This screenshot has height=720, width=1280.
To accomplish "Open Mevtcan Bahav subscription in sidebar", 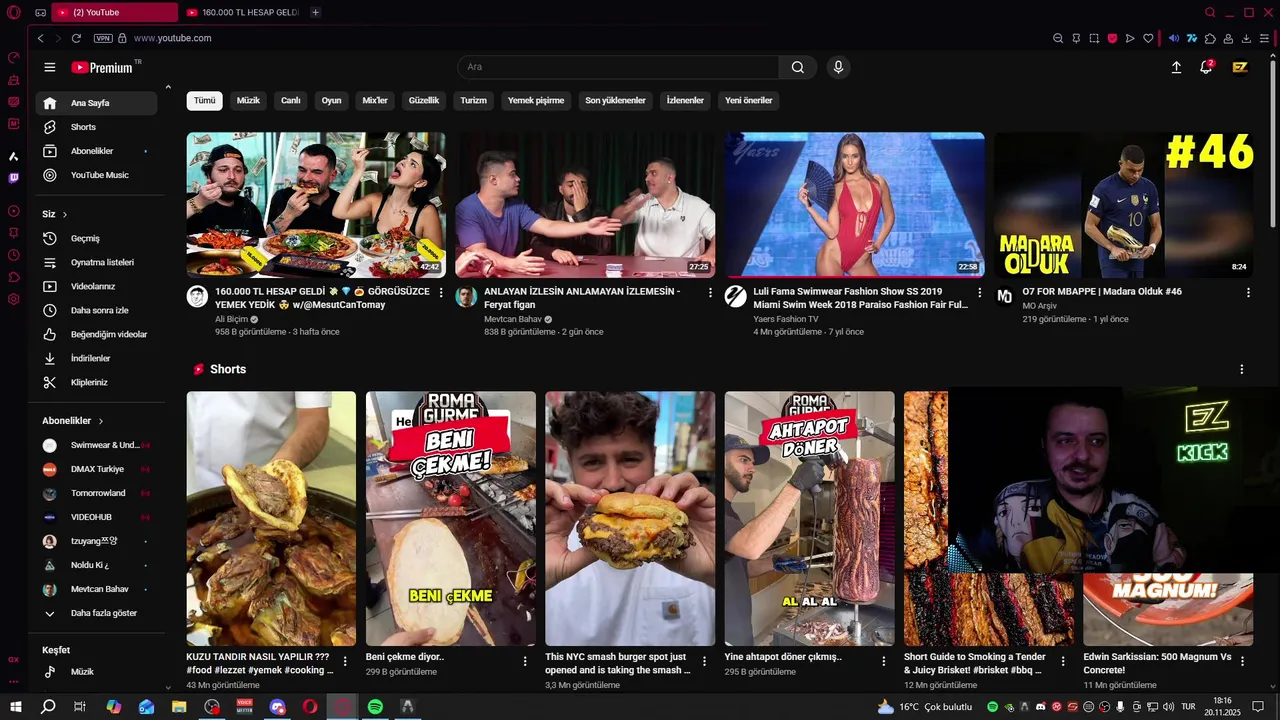I will (x=96, y=589).
